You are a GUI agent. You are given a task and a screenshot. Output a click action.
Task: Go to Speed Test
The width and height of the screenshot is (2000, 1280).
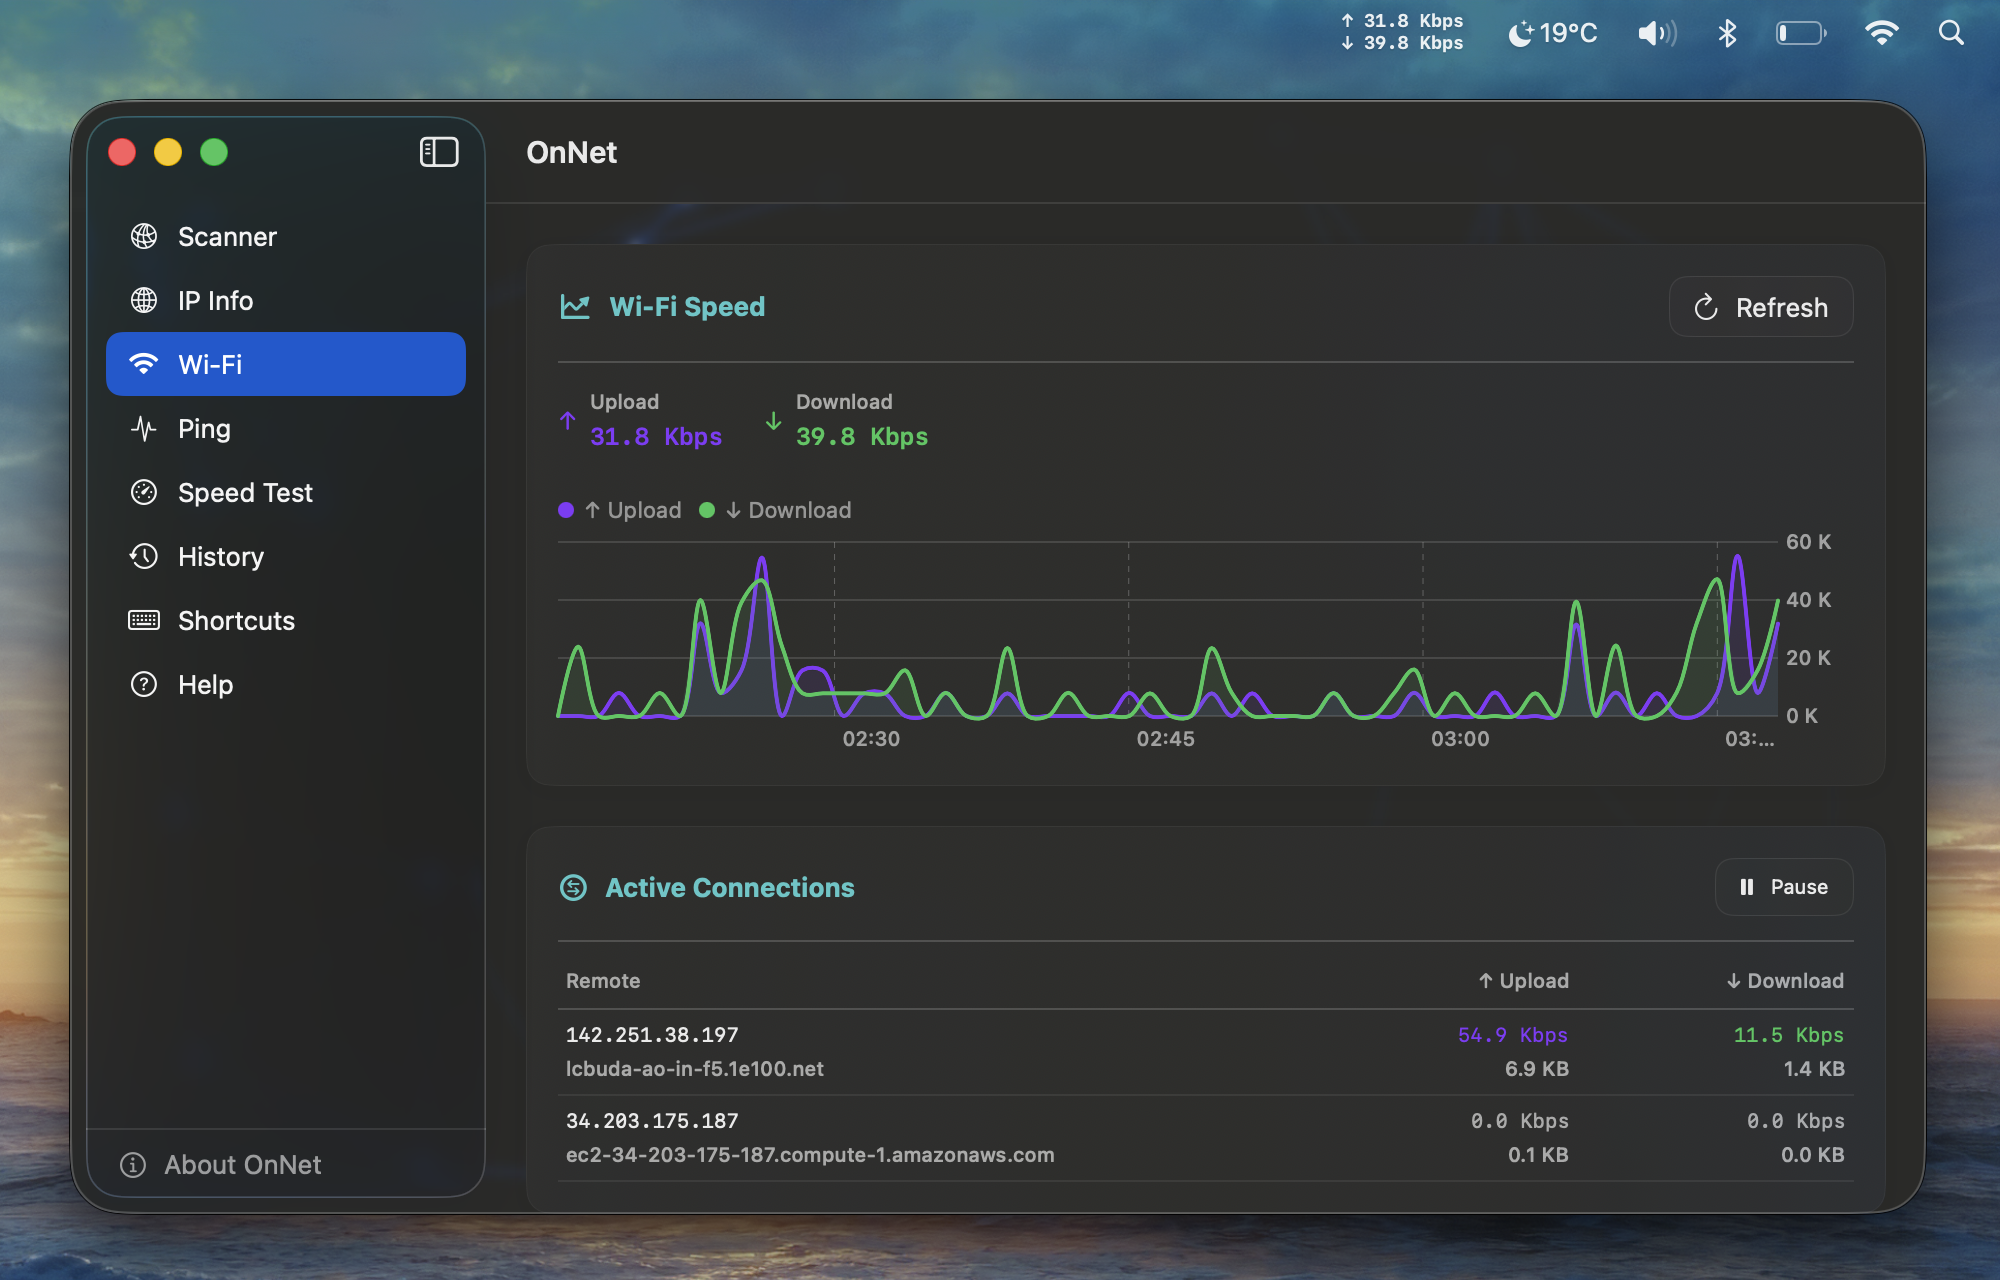[286, 492]
